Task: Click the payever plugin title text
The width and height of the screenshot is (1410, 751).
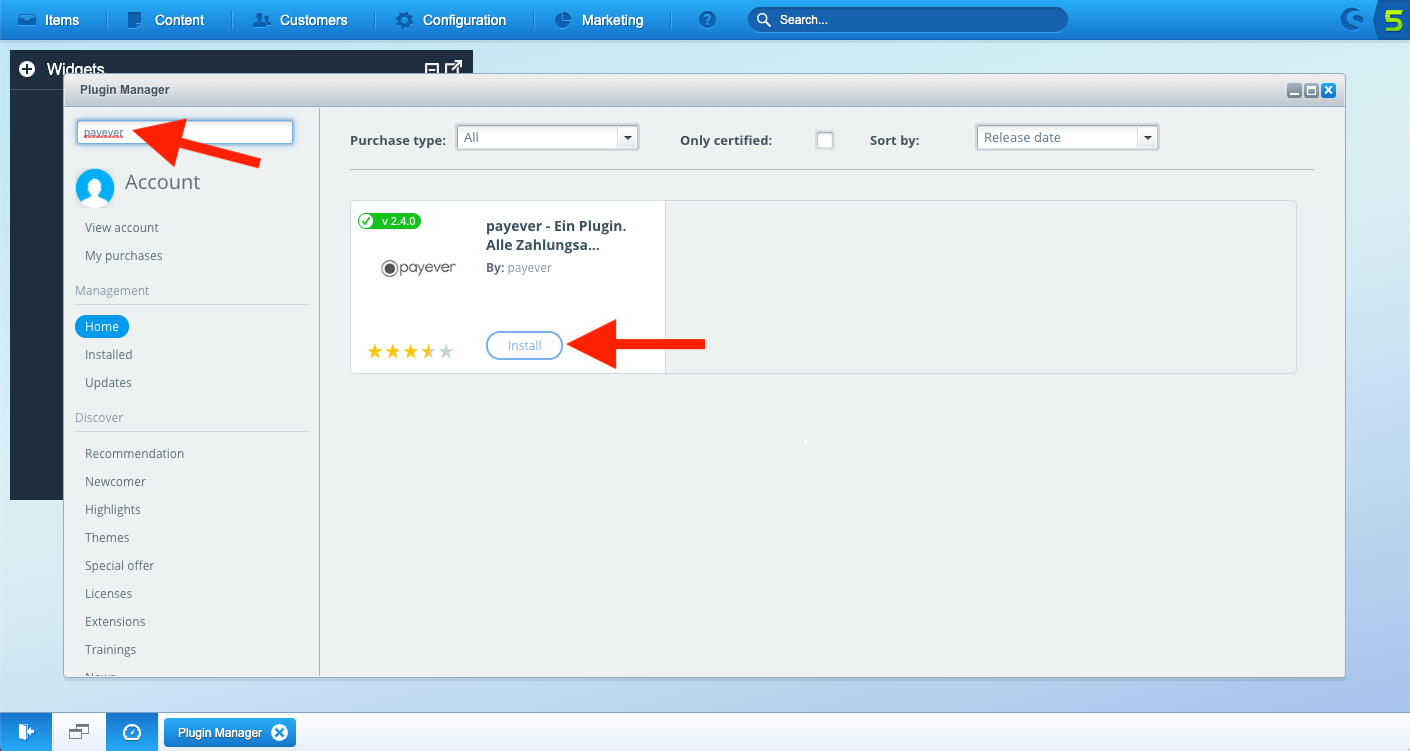Action: pyautogui.click(x=556, y=236)
